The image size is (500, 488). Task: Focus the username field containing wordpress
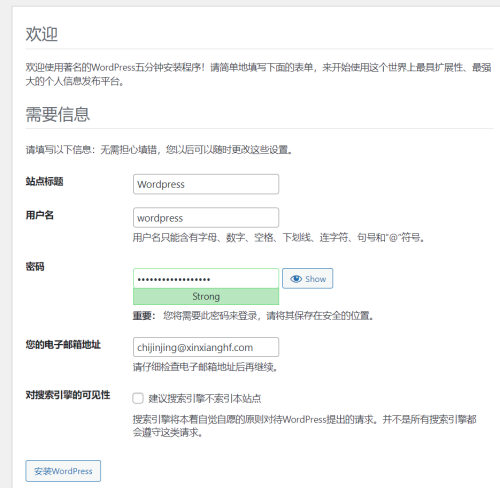[206, 218]
